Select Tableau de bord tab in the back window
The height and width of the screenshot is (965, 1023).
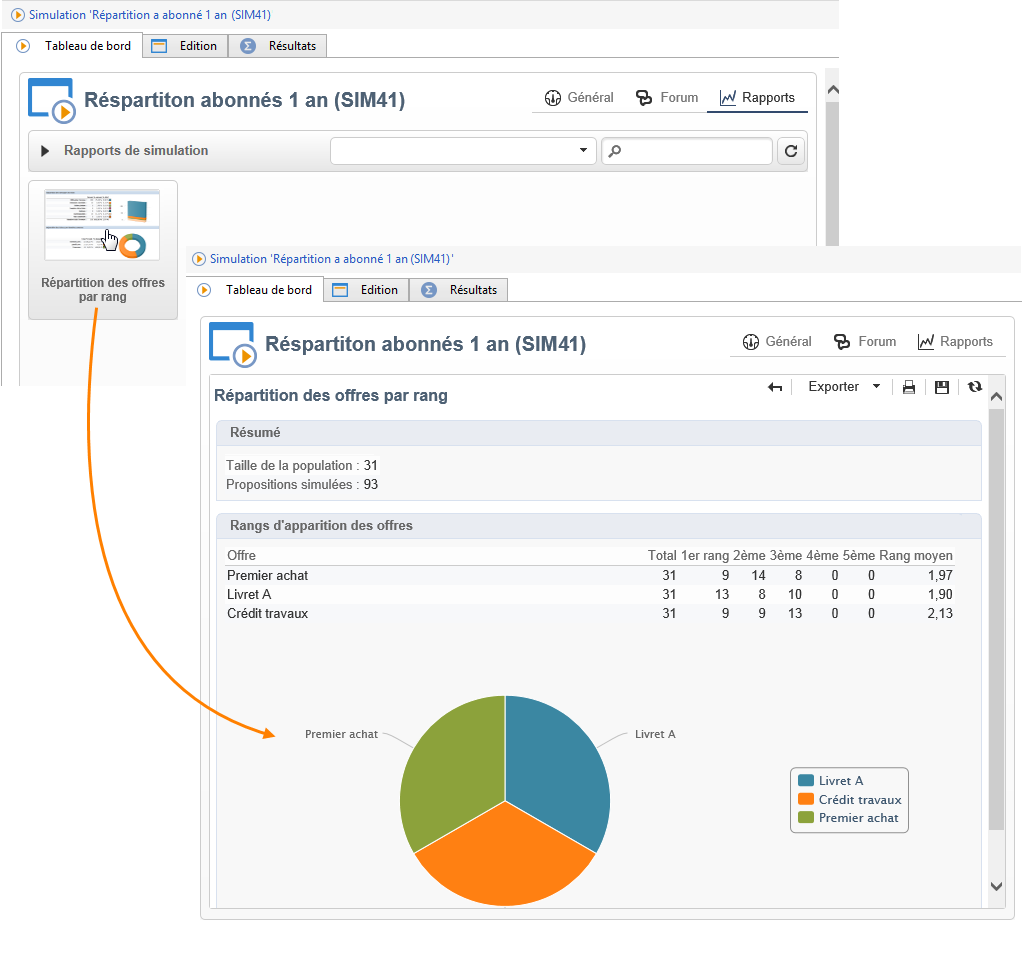[73, 46]
